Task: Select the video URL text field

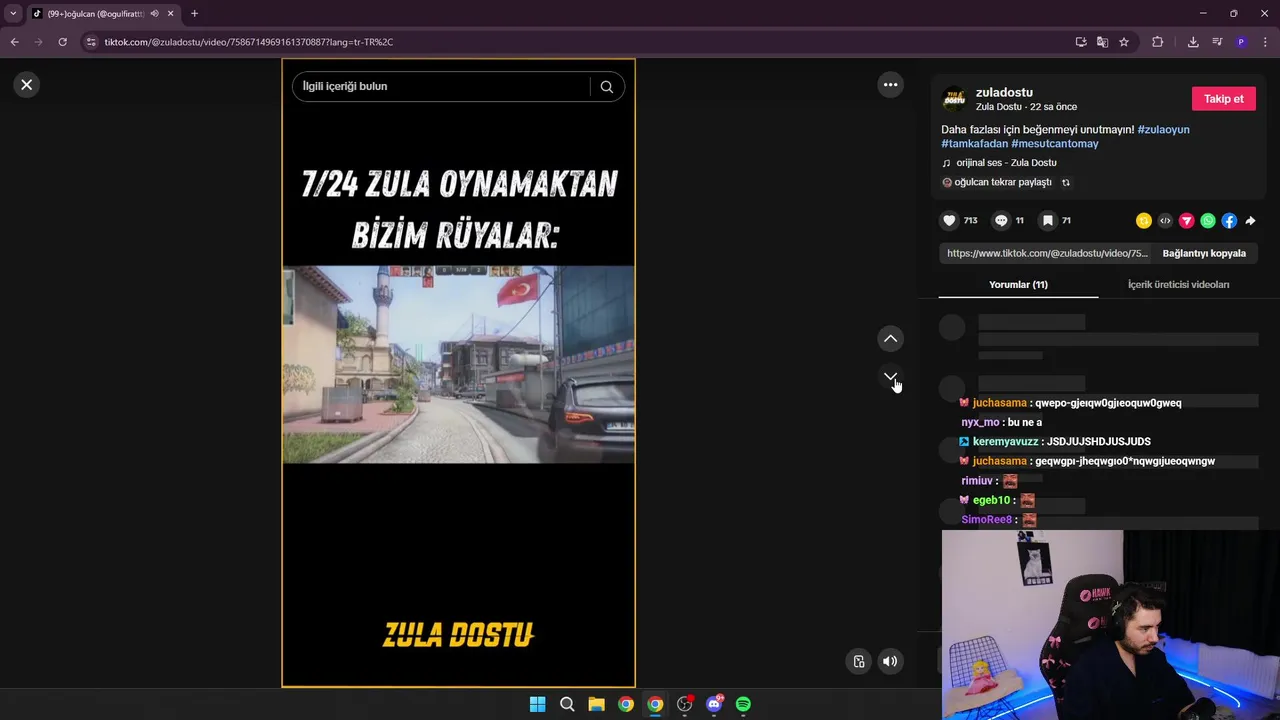Action: 1047,254
